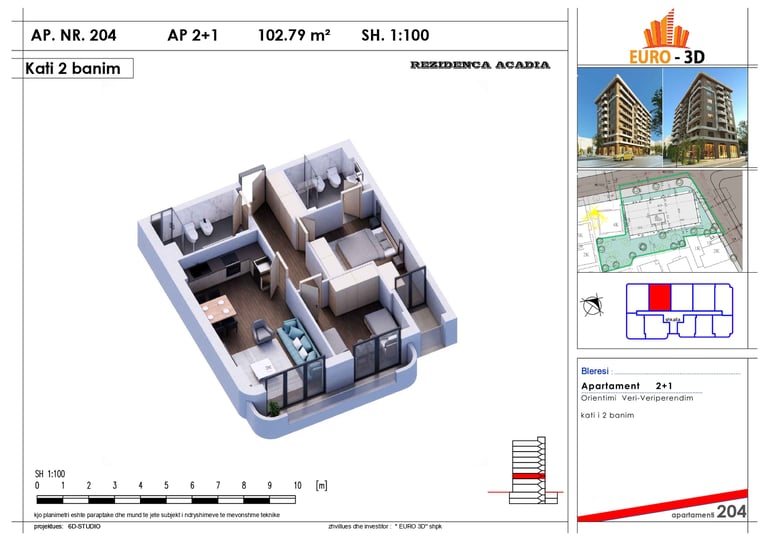Click the 'SH. 1:100' scale text in header
This screenshot has height=542, width=768.
[x=395, y=35]
